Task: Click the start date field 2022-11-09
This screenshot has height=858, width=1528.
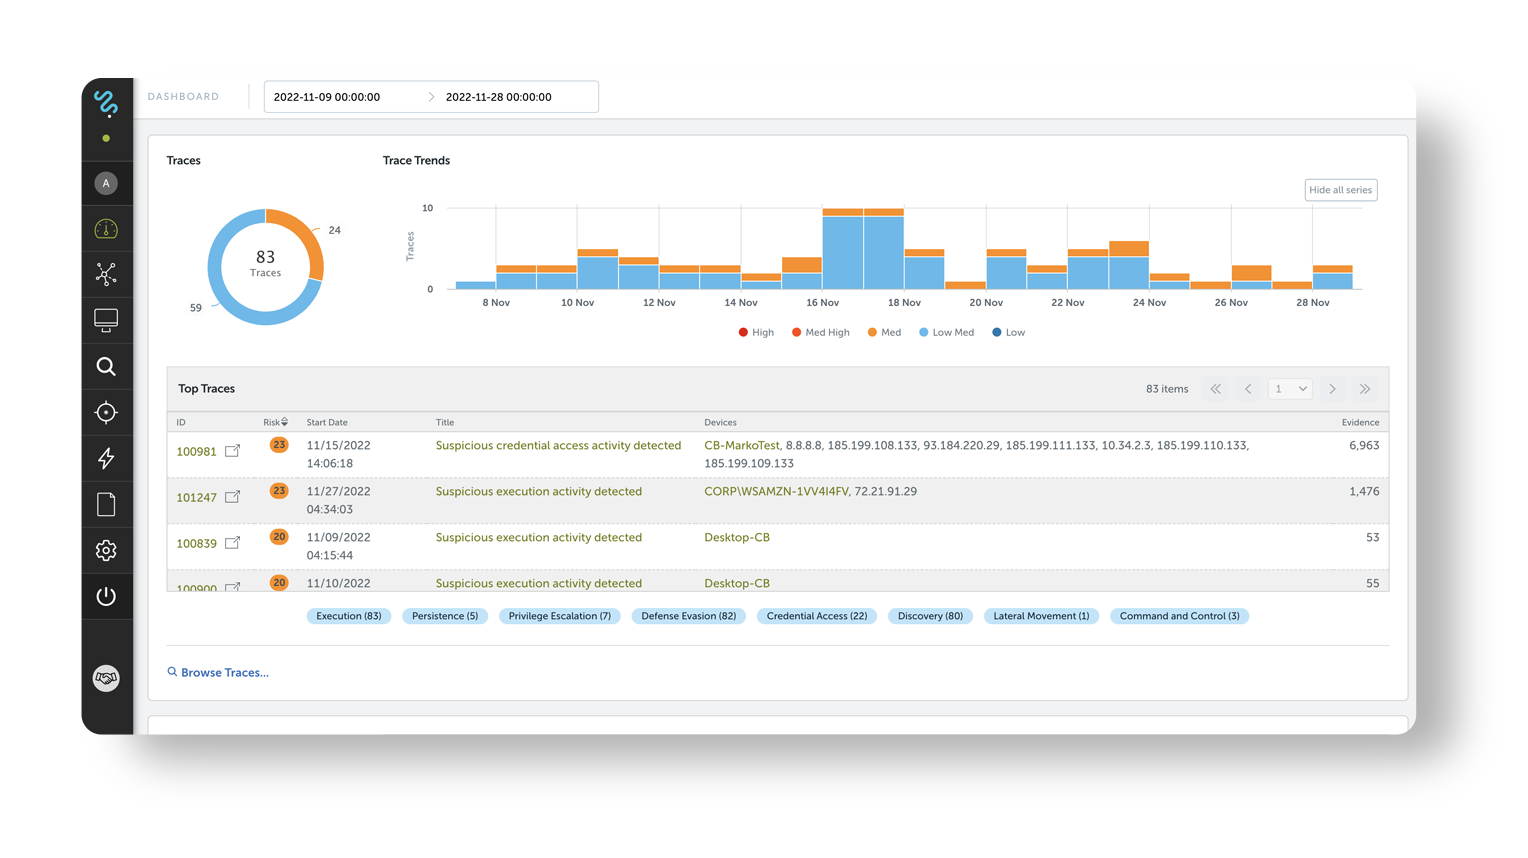Action: click(x=327, y=97)
